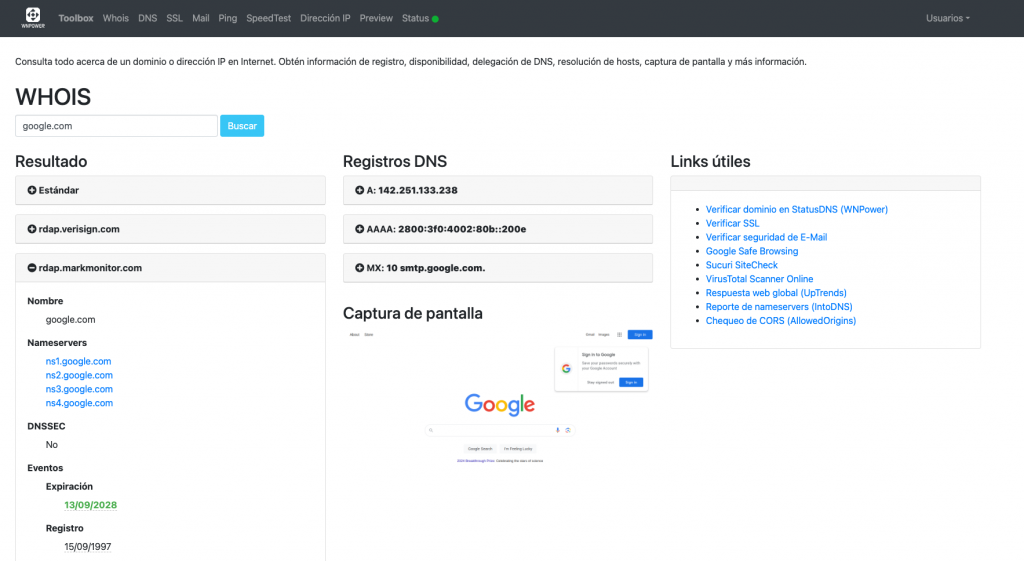The height and width of the screenshot is (561, 1024).
Task: Collapse the rdap.markmonitor.com panel
Action: point(170,268)
